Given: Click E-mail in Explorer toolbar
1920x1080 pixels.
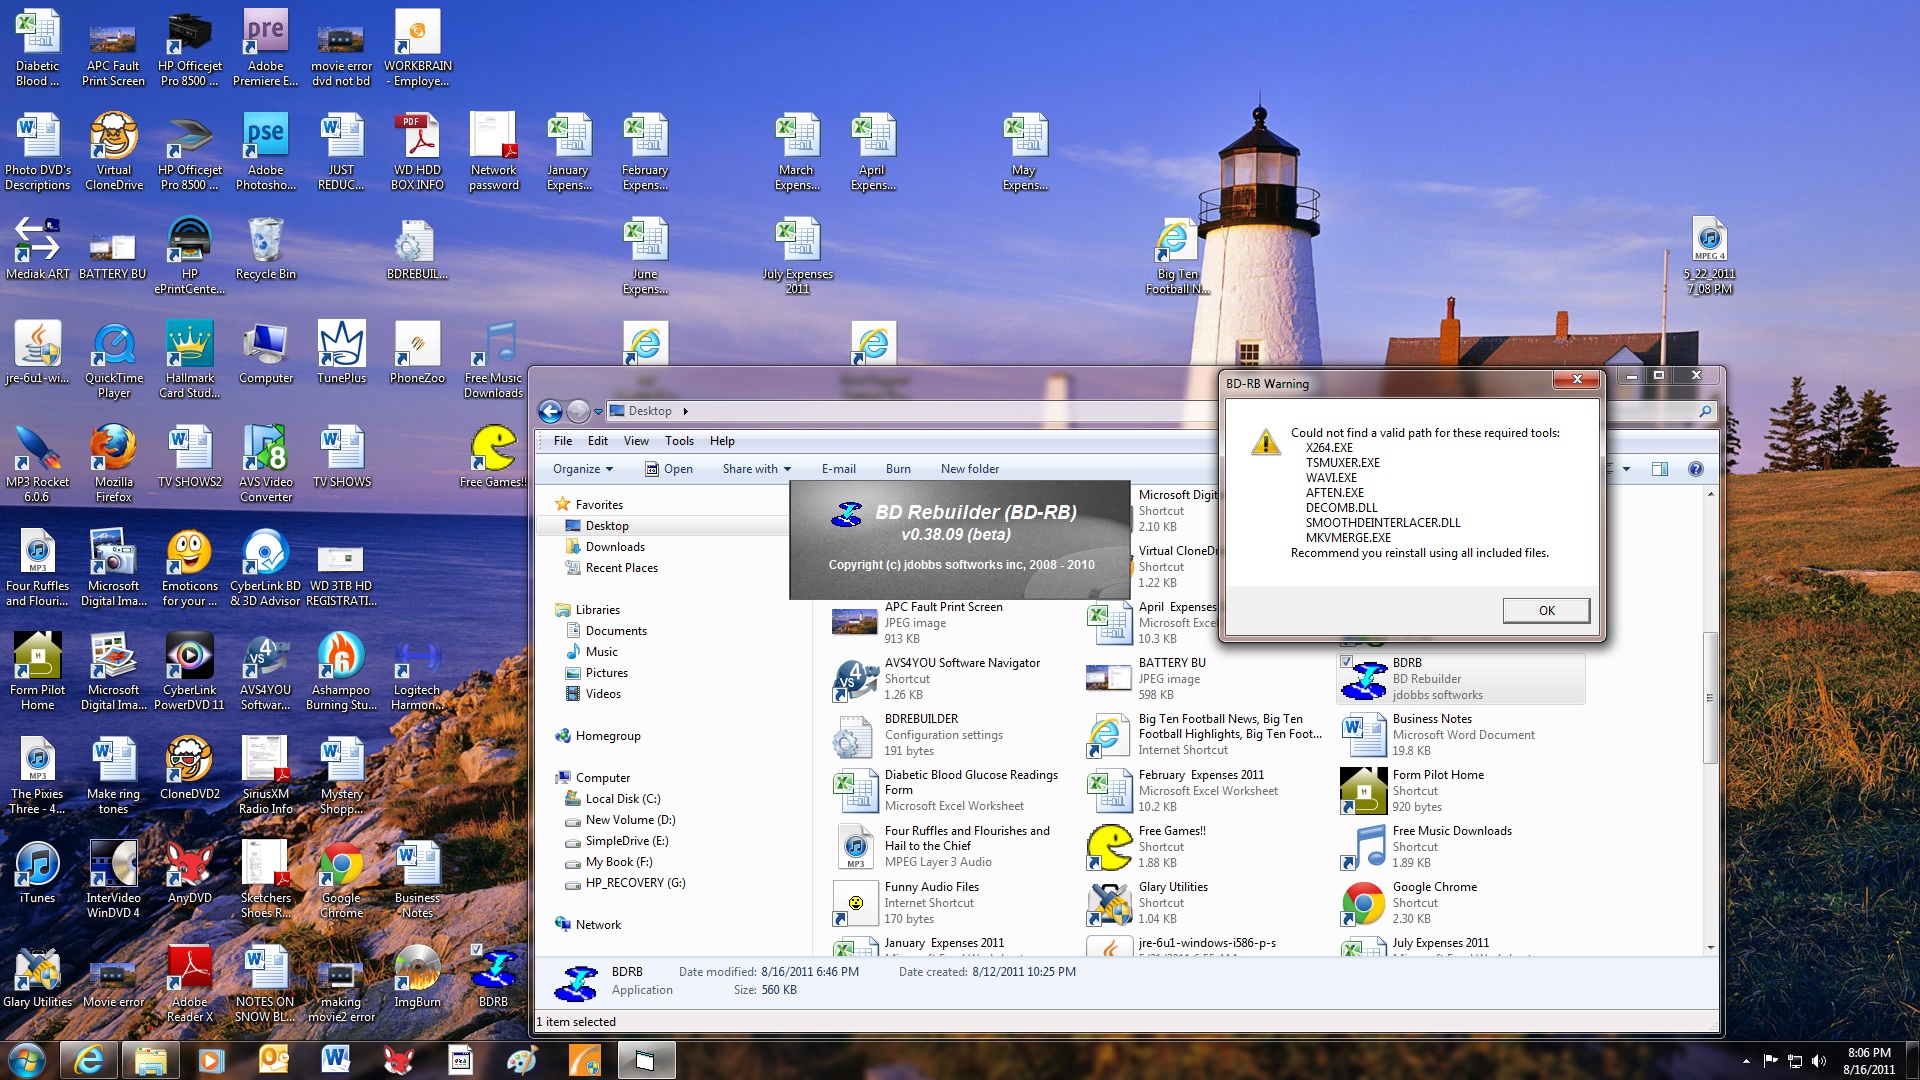Looking at the screenshot, I should [839, 469].
